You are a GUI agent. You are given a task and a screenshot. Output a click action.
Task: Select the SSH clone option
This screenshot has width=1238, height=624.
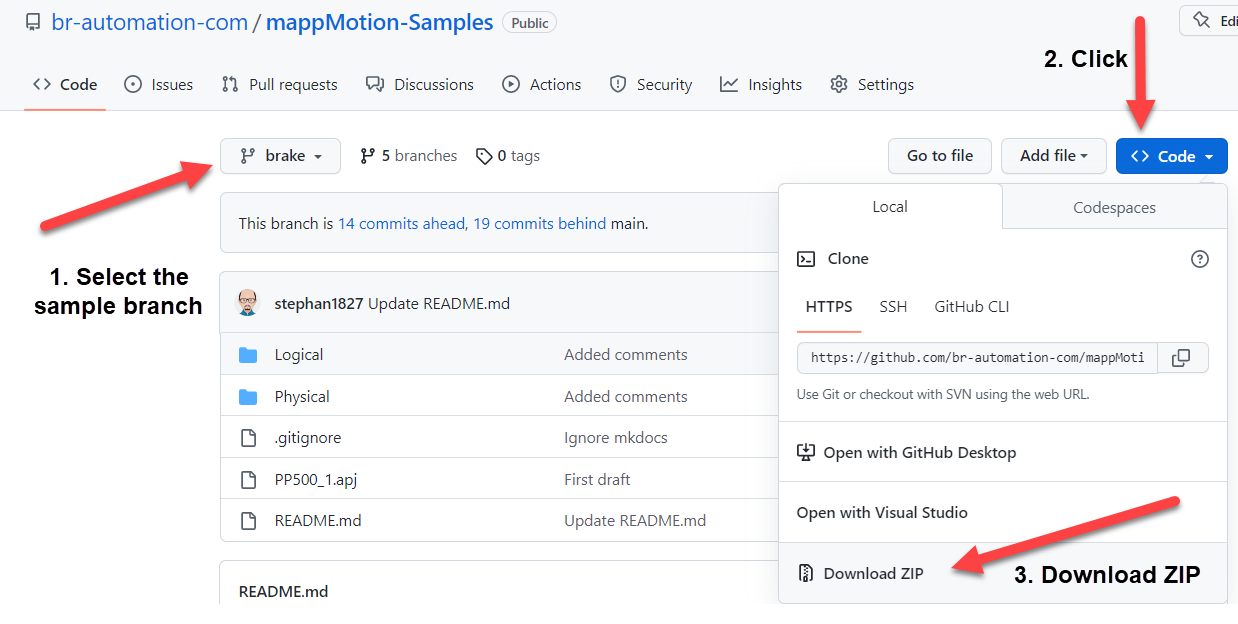(893, 307)
